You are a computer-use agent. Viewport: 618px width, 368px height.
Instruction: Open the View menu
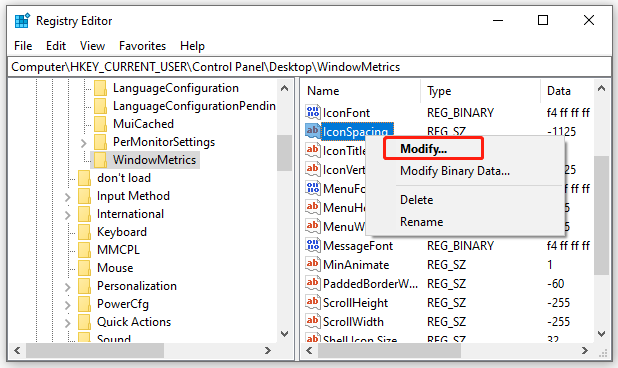92,46
